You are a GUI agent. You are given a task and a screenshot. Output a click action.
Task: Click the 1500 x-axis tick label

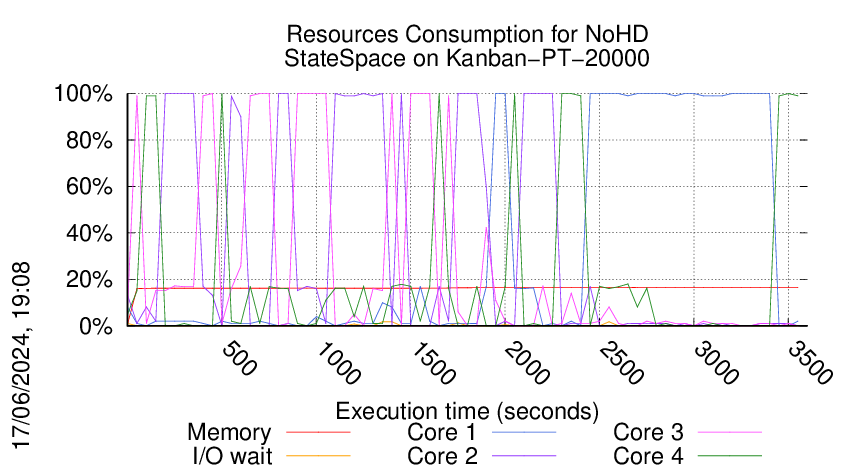click(x=432, y=363)
